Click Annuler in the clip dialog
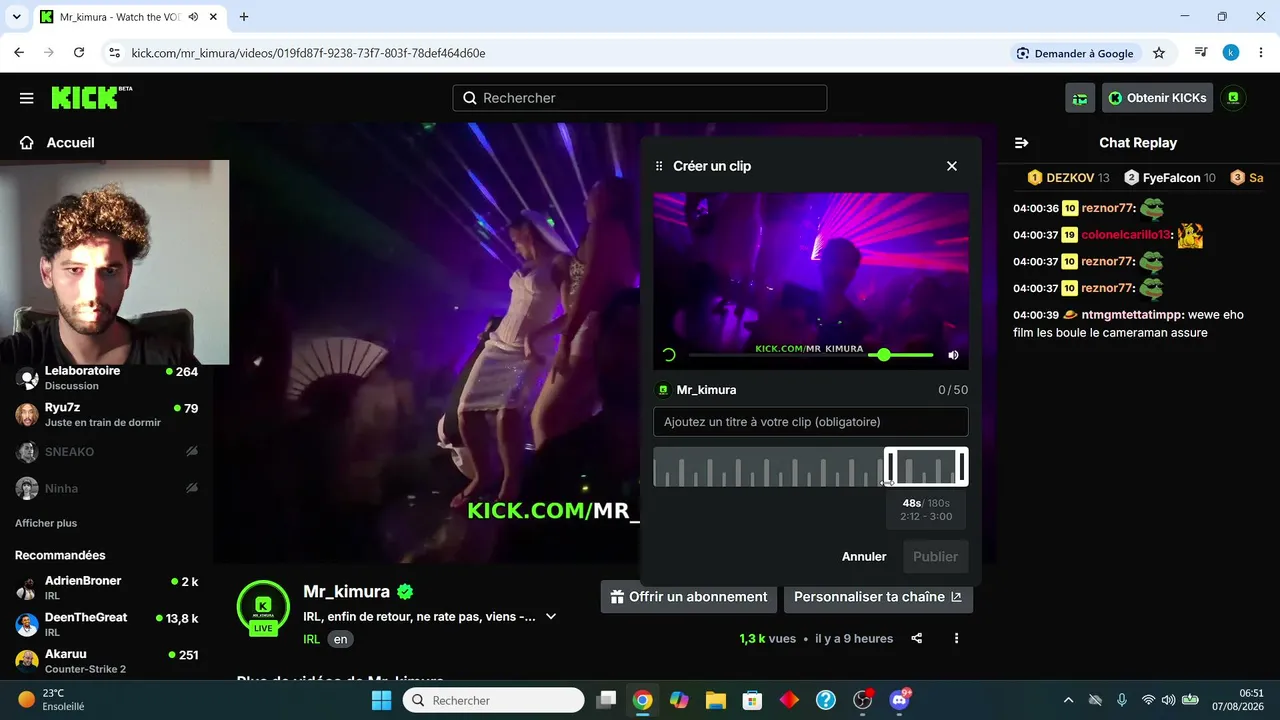The height and width of the screenshot is (720, 1280). [x=864, y=557]
